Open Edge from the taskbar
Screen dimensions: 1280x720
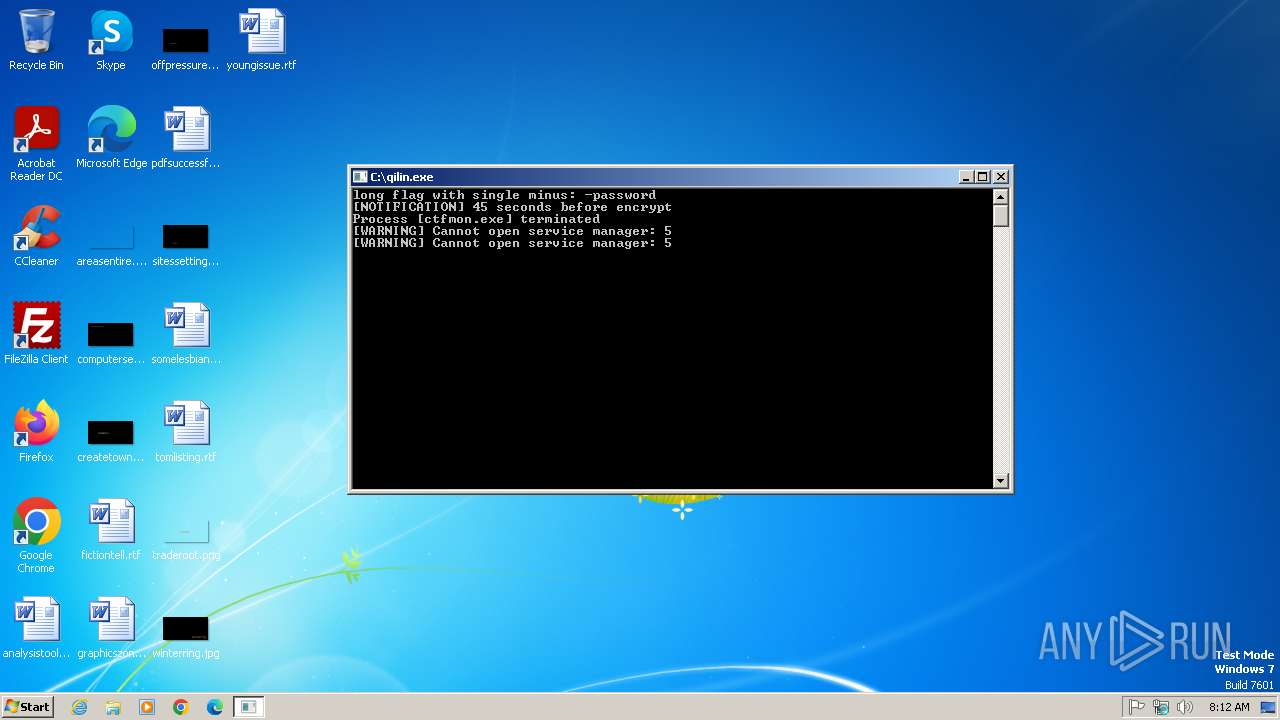tap(215, 707)
